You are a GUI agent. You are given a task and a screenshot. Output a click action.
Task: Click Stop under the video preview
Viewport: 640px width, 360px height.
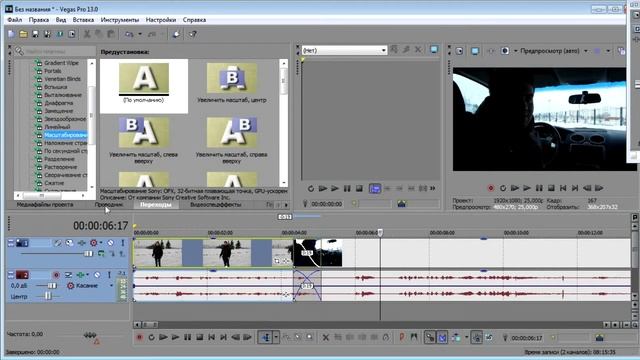coord(551,188)
